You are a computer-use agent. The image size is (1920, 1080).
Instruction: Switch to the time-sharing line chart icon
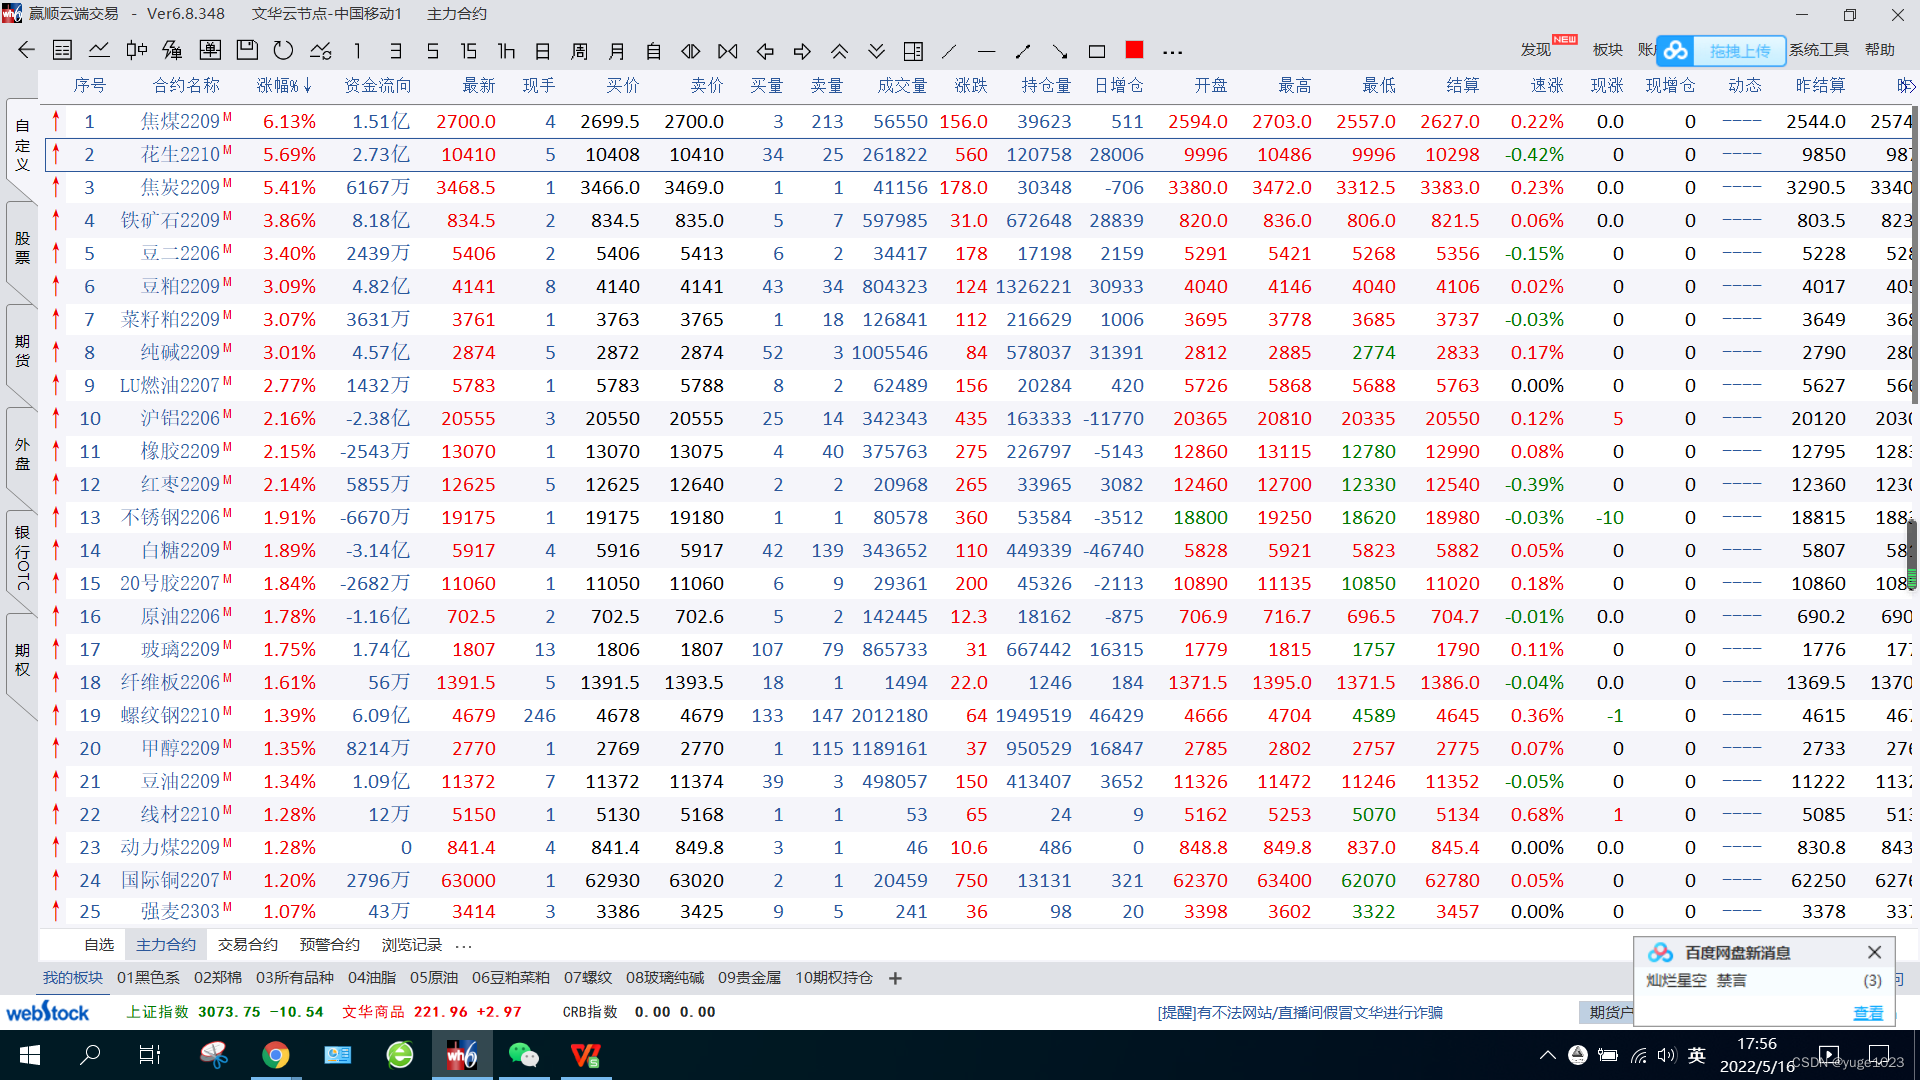coord(99,50)
